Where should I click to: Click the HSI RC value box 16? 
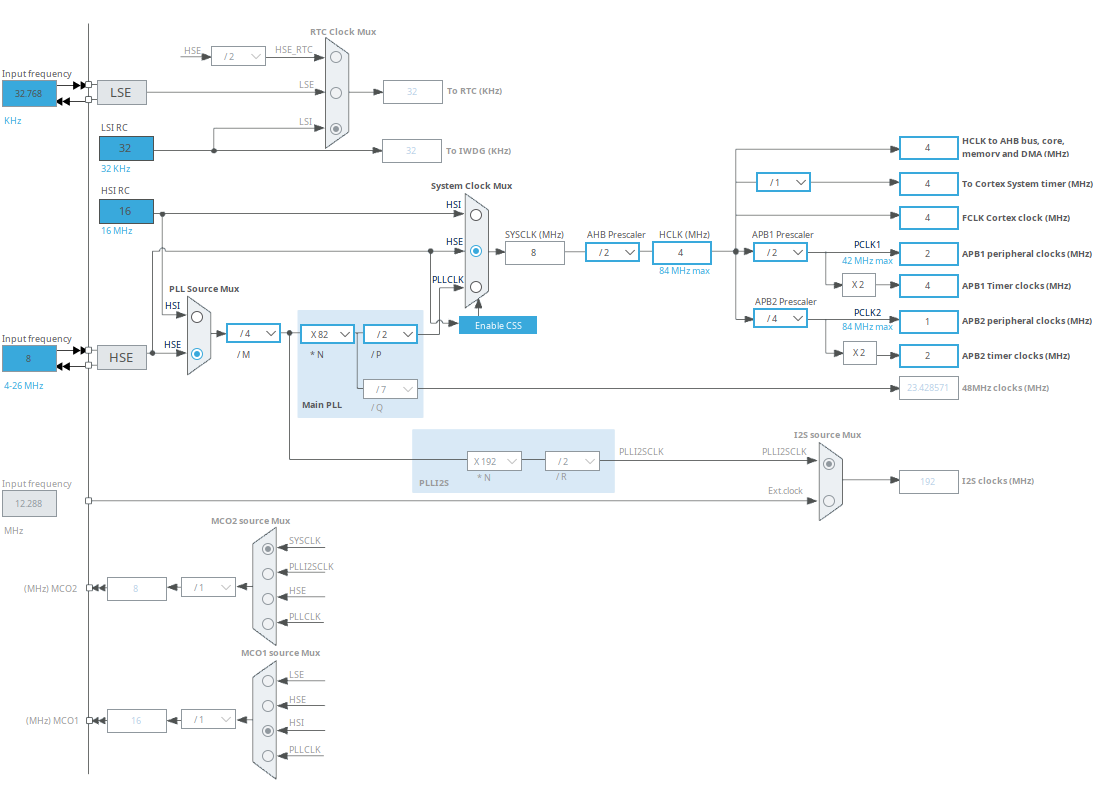point(126,211)
